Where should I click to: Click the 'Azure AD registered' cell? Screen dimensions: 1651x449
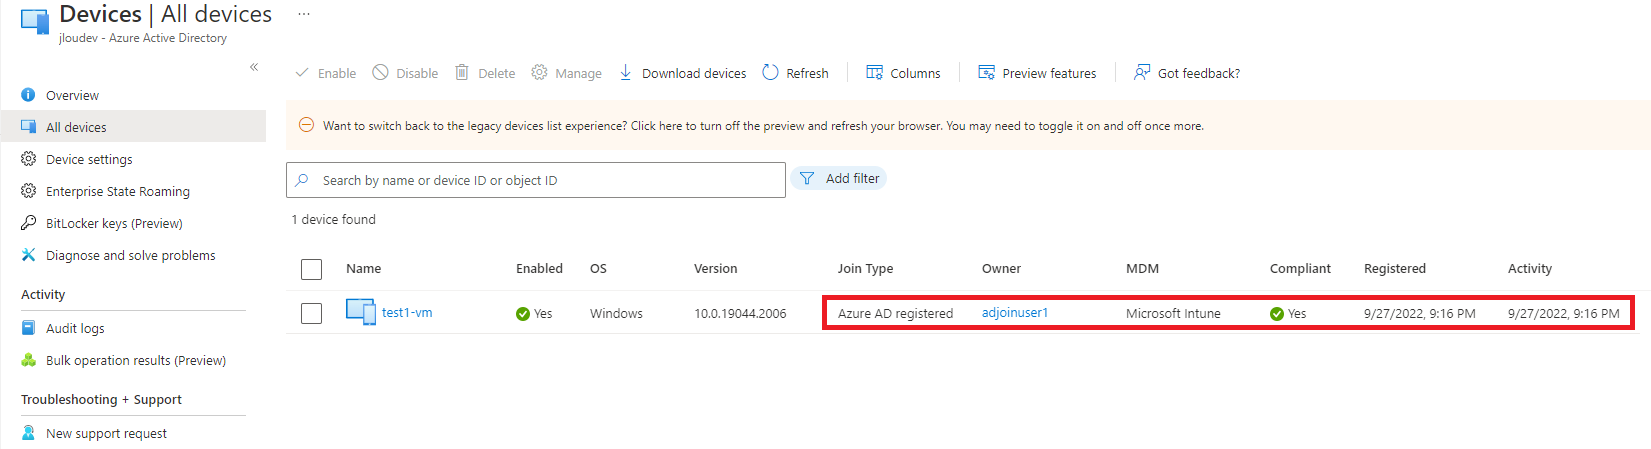pyautogui.click(x=896, y=313)
